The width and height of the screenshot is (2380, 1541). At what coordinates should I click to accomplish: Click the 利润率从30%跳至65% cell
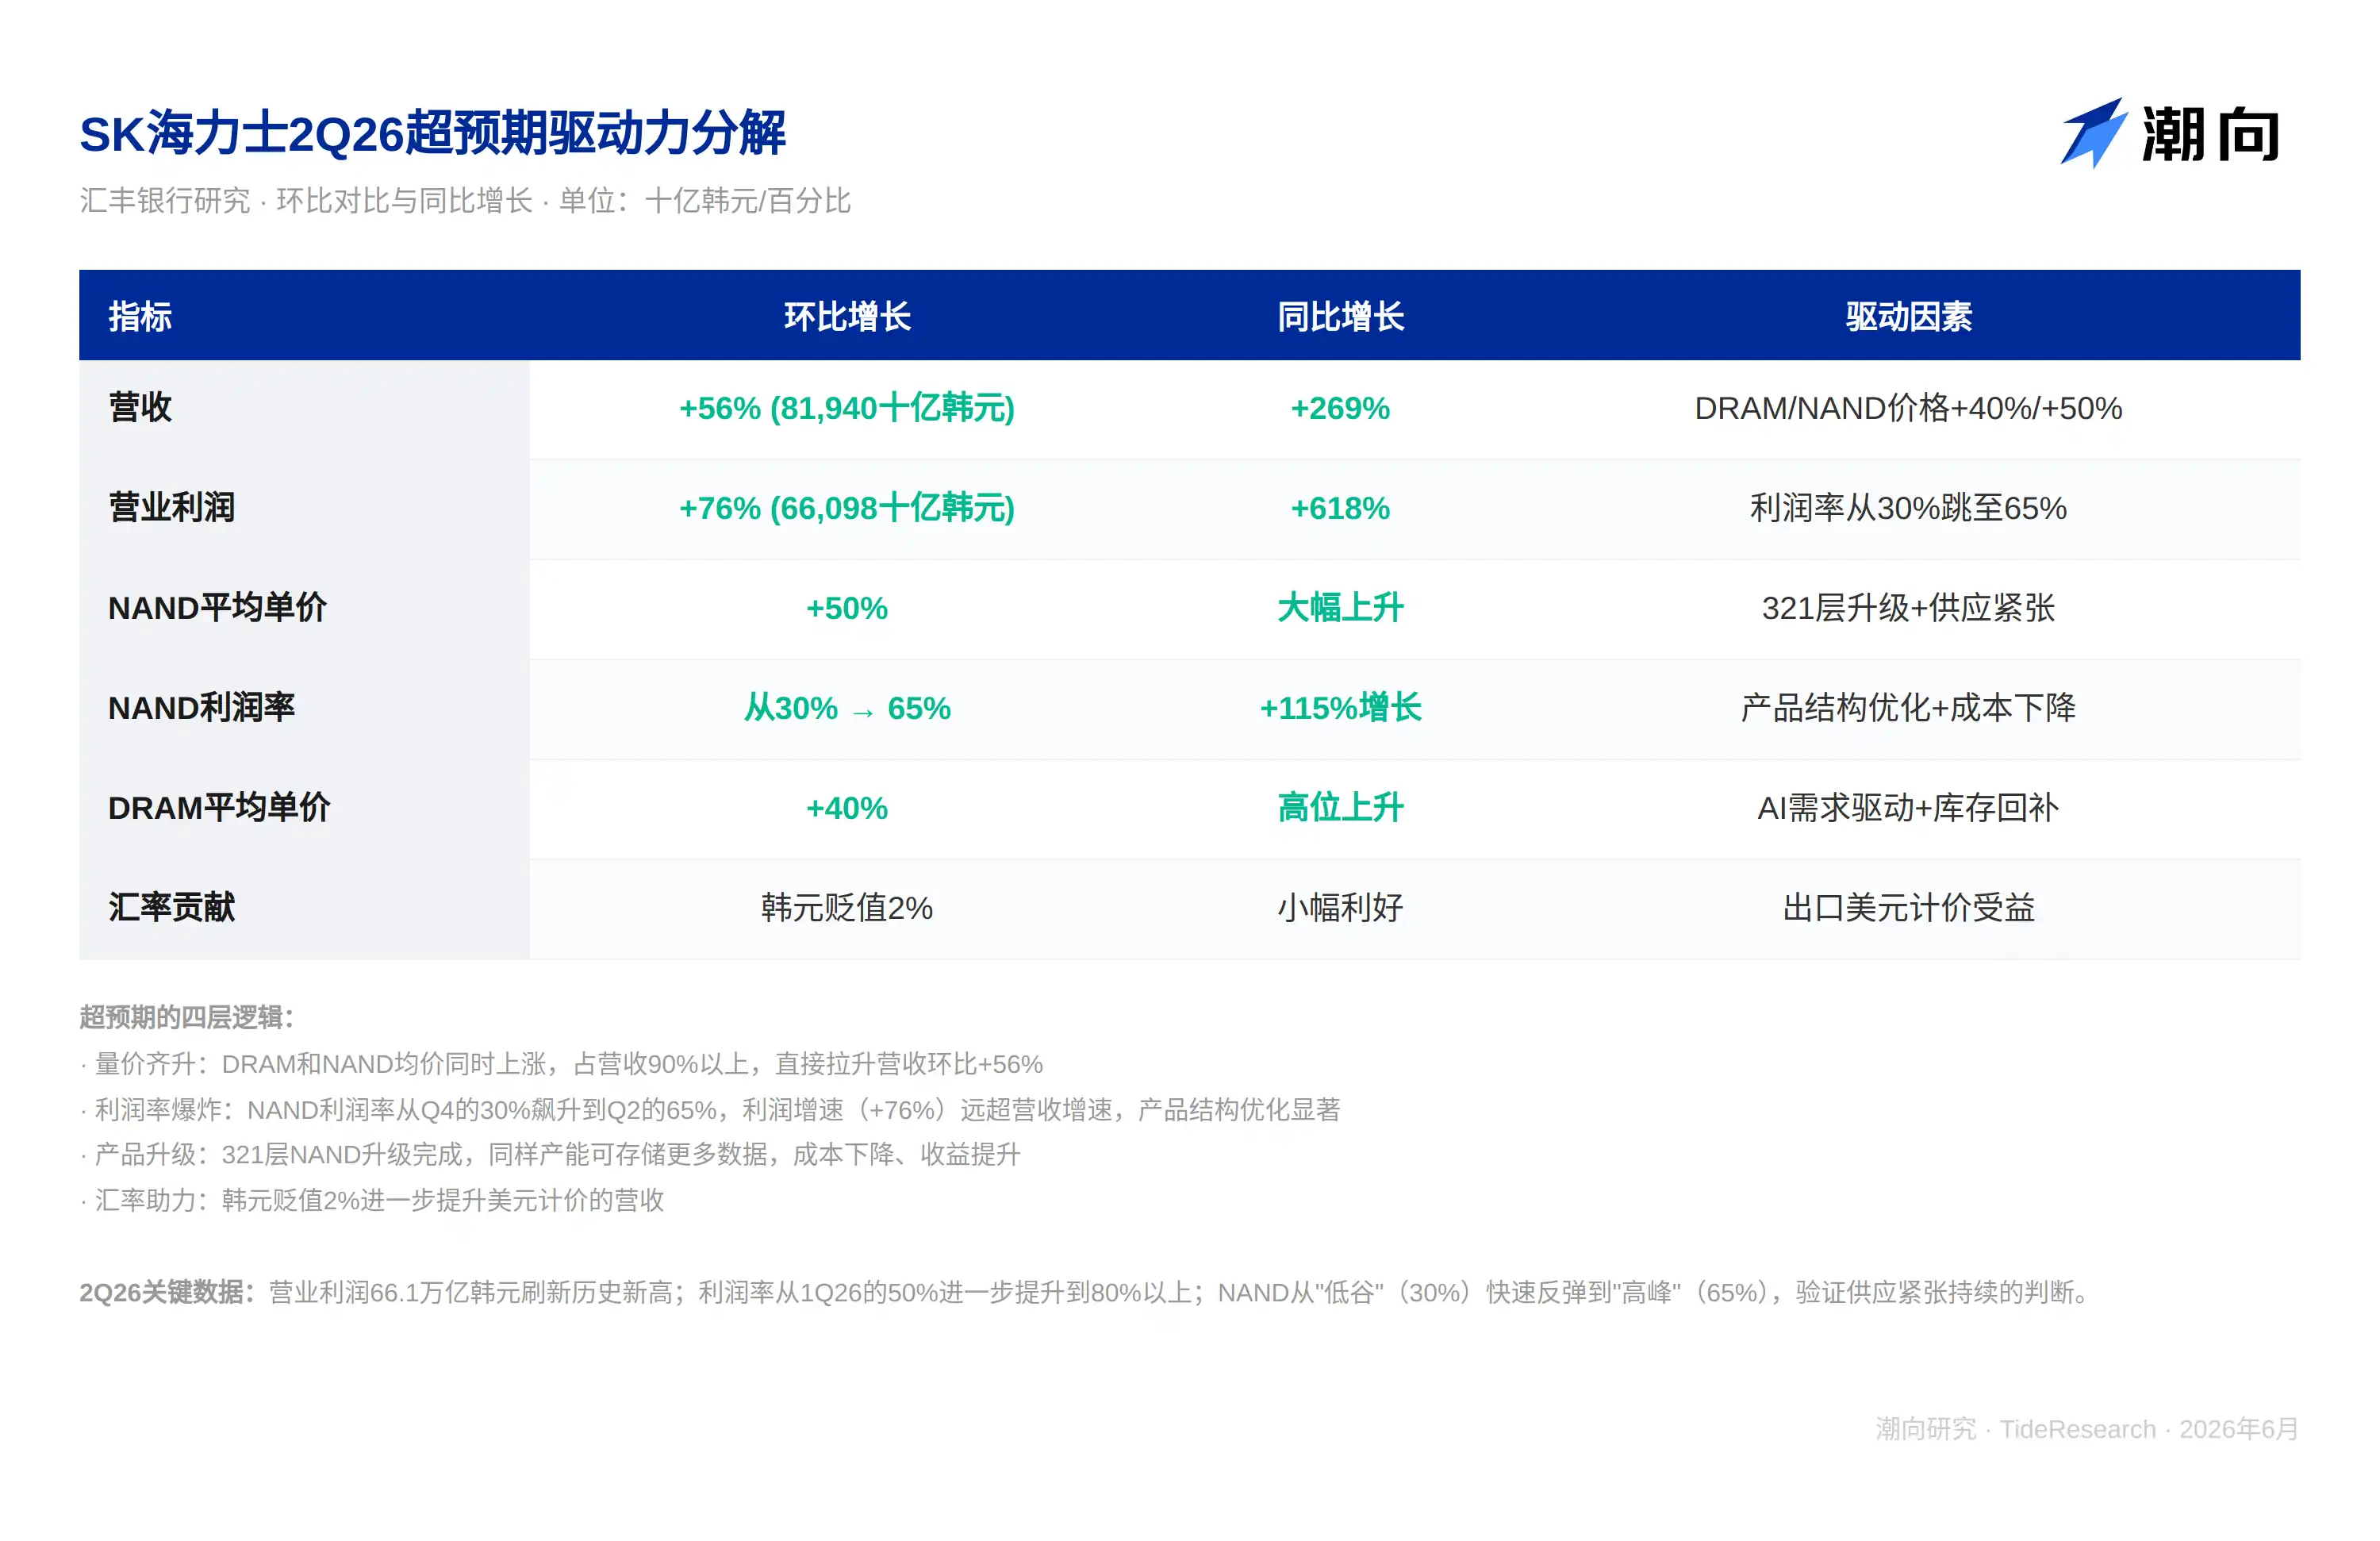(x=1908, y=508)
